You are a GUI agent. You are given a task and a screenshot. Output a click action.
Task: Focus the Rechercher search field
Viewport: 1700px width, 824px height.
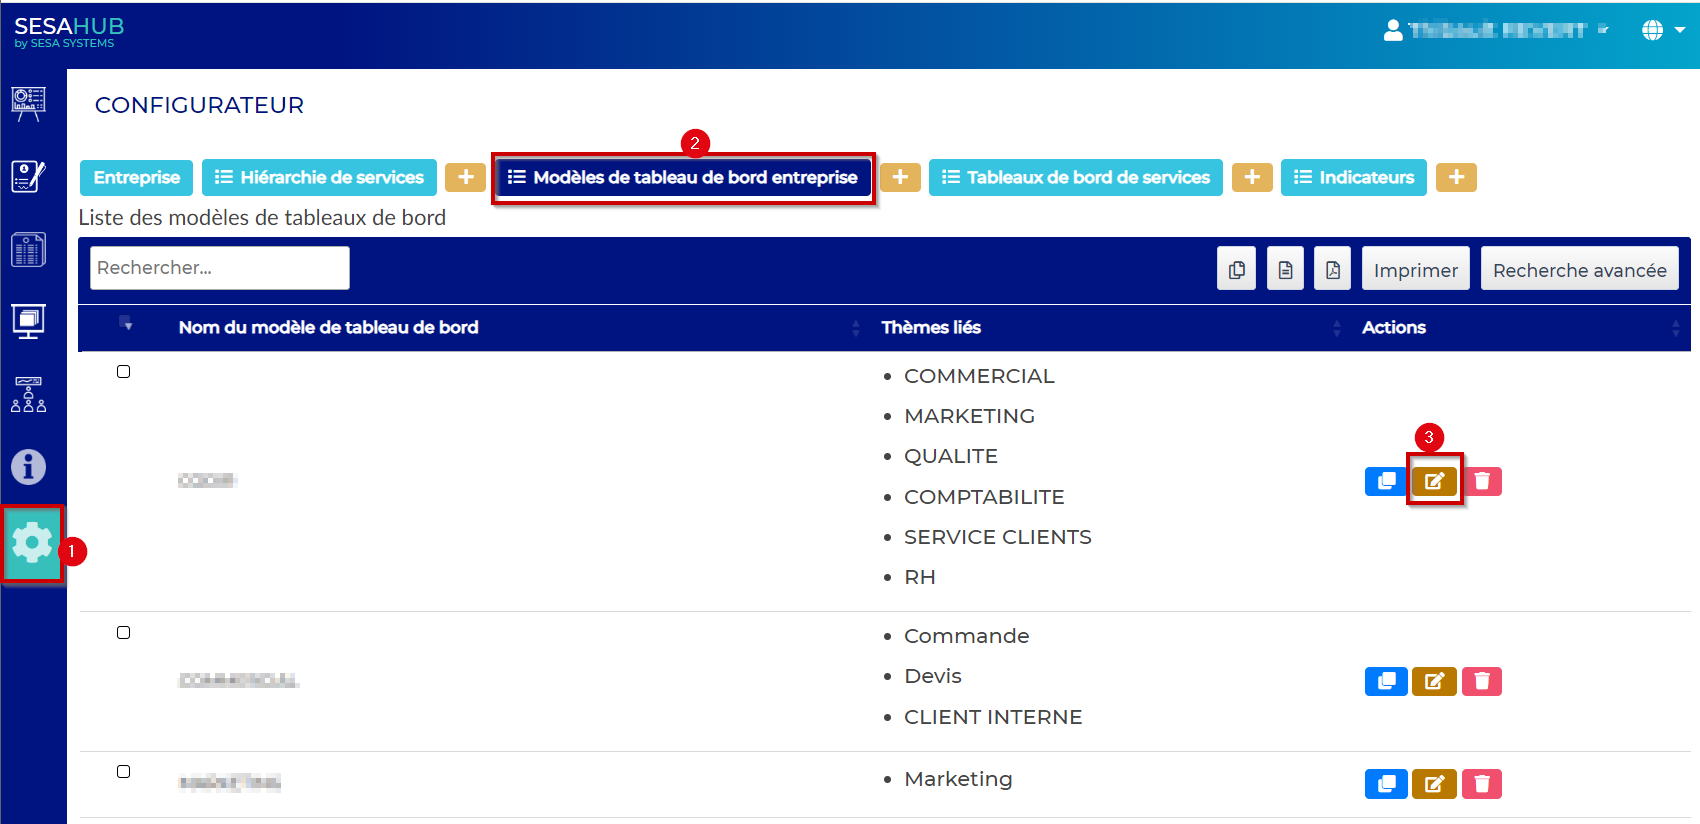[220, 268]
